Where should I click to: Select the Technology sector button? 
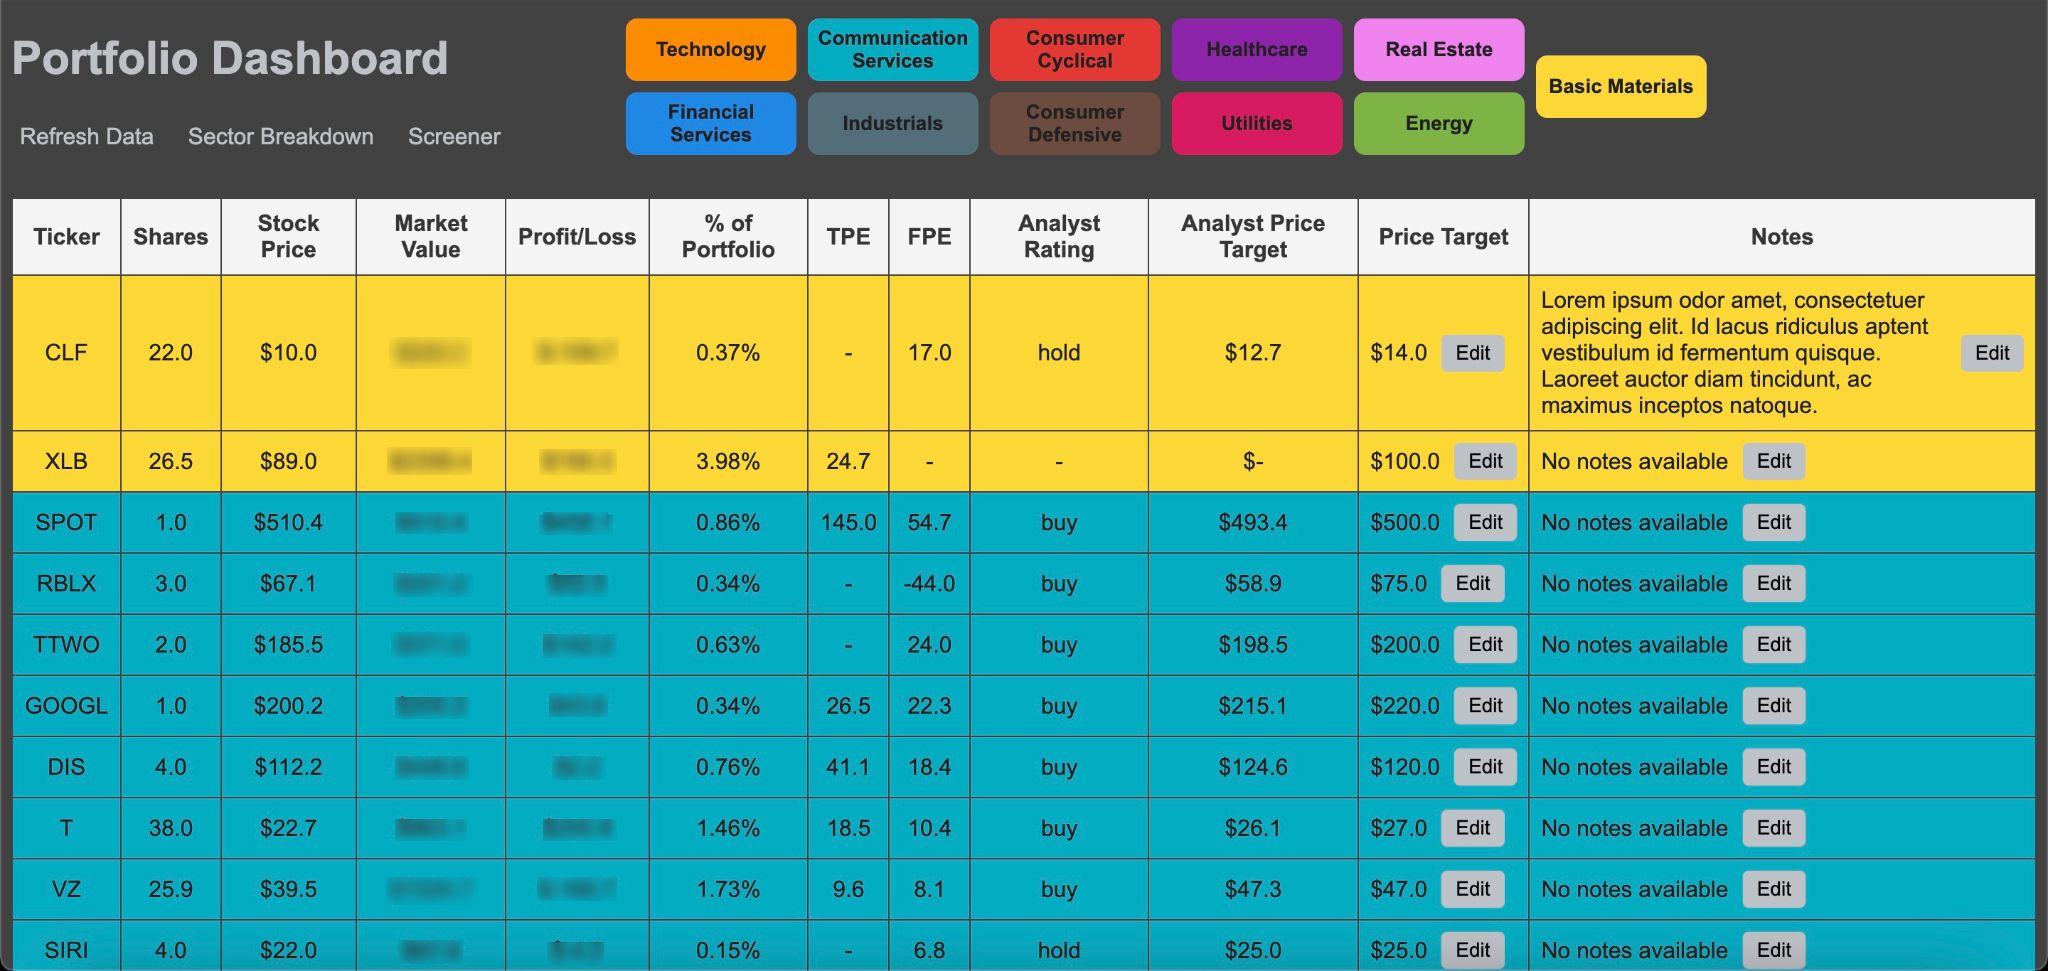tap(711, 49)
